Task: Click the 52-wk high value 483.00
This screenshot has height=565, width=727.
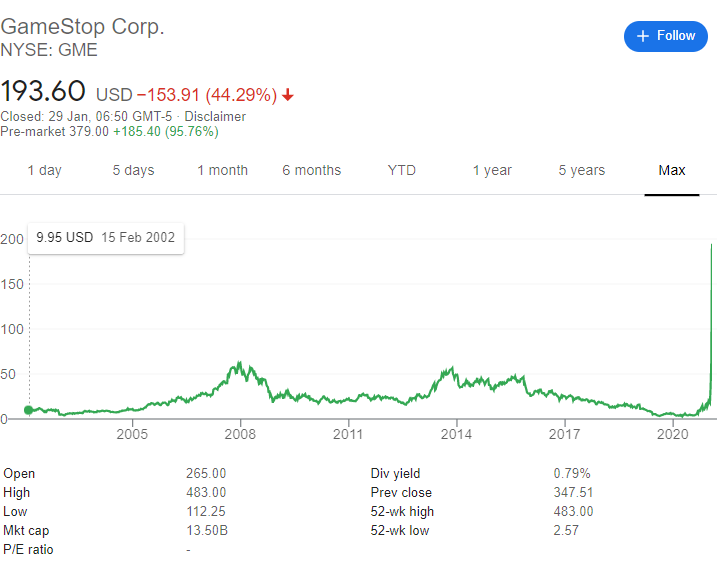Action: pyautogui.click(x=574, y=512)
